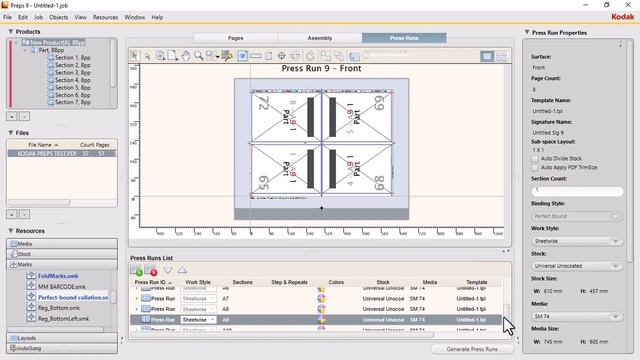Image resolution: width=640 pixels, height=360 pixels.
Task: Switch to single sheet view icon
Action: (x=487, y=56)
